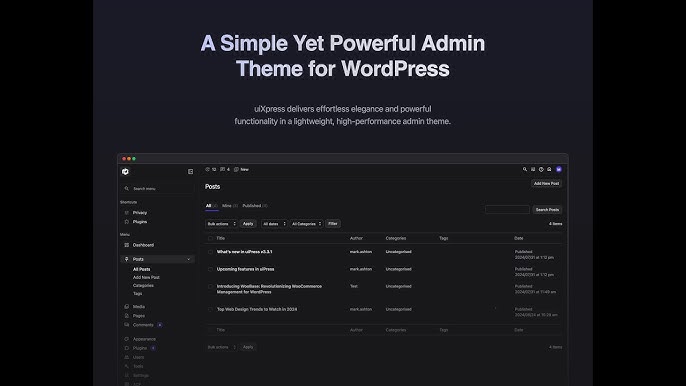Click the Search Posts button

pyautogui.click(x=547, y=210)
